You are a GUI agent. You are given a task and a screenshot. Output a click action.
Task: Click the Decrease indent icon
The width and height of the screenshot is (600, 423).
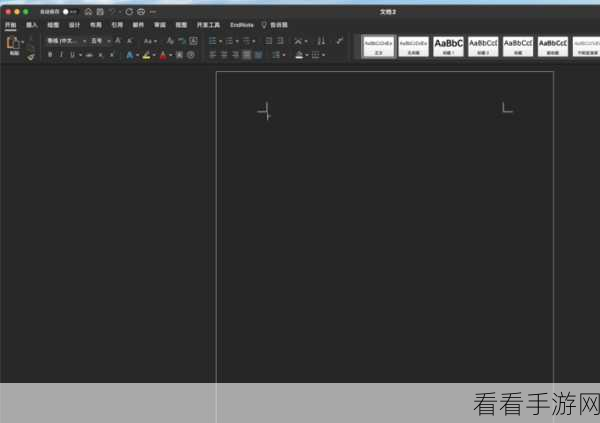click(x=269, y=41)
